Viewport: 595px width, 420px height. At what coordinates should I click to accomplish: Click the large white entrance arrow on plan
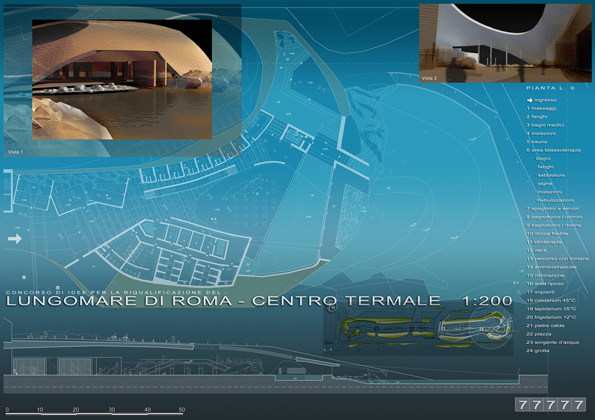15,239
